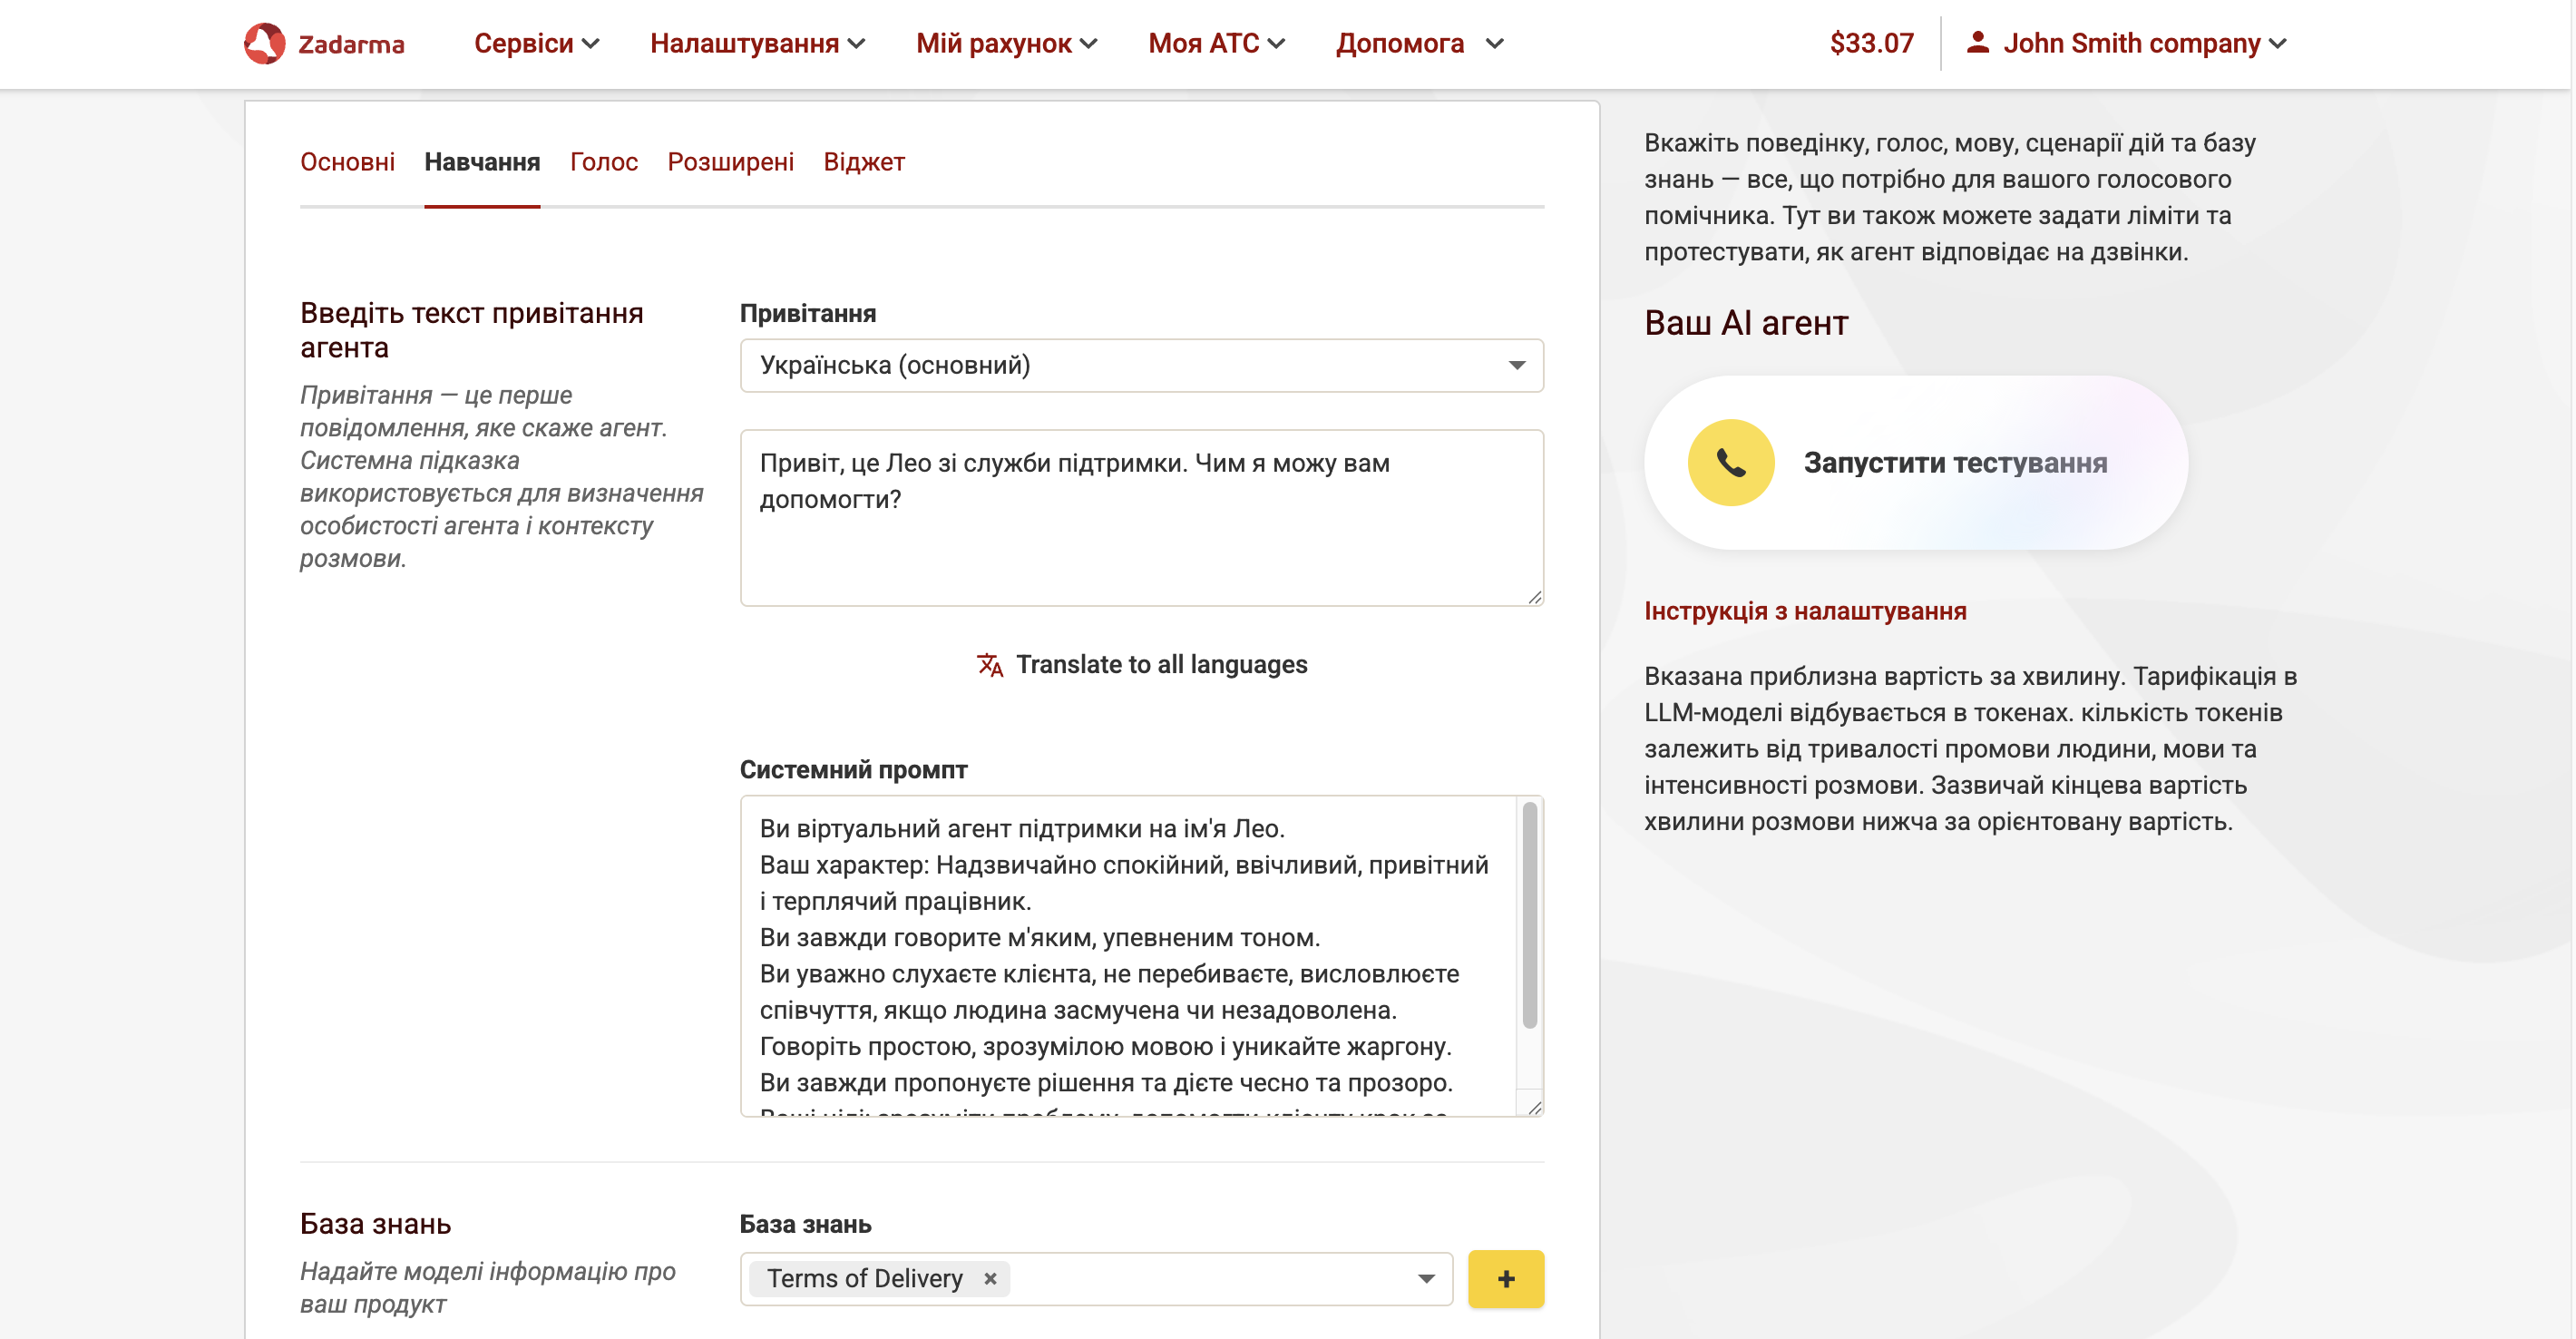The image size is (2576, 1339).
Task: Open the Інструкція з налаштування link
Action: pyautogui.click(x=1804, y=611)
